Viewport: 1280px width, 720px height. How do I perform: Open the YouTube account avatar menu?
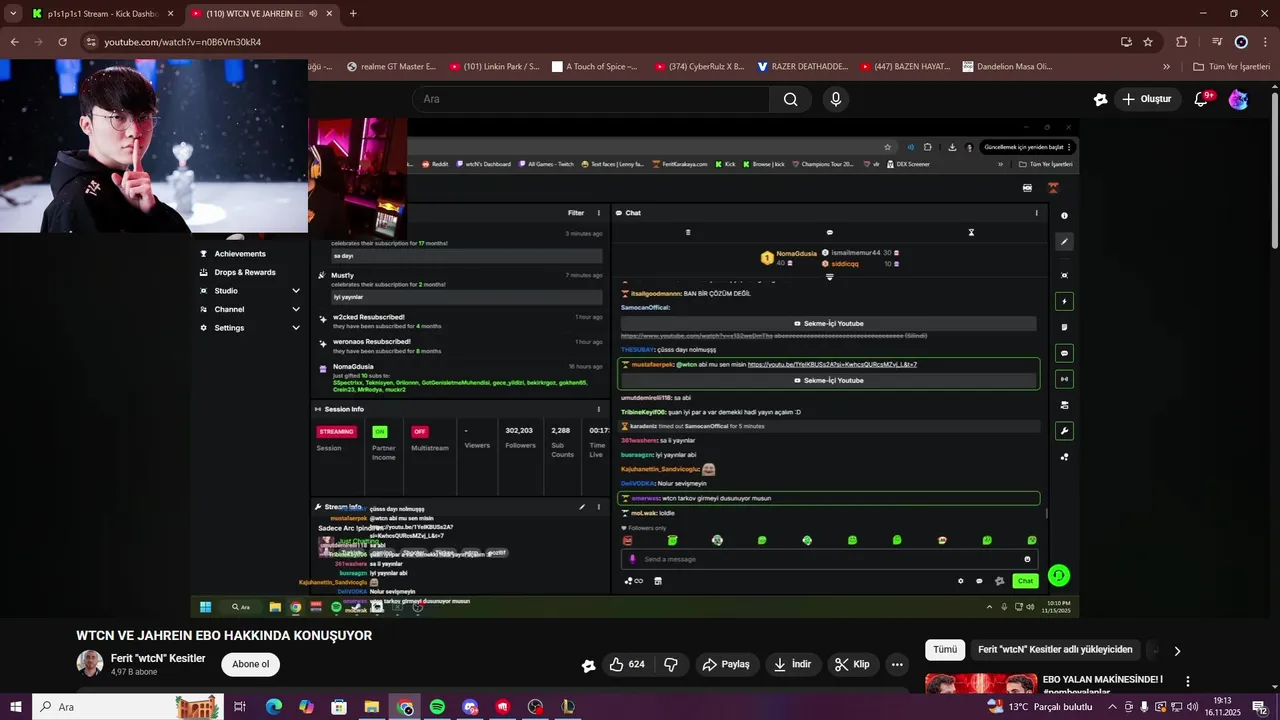[1238, 99]
